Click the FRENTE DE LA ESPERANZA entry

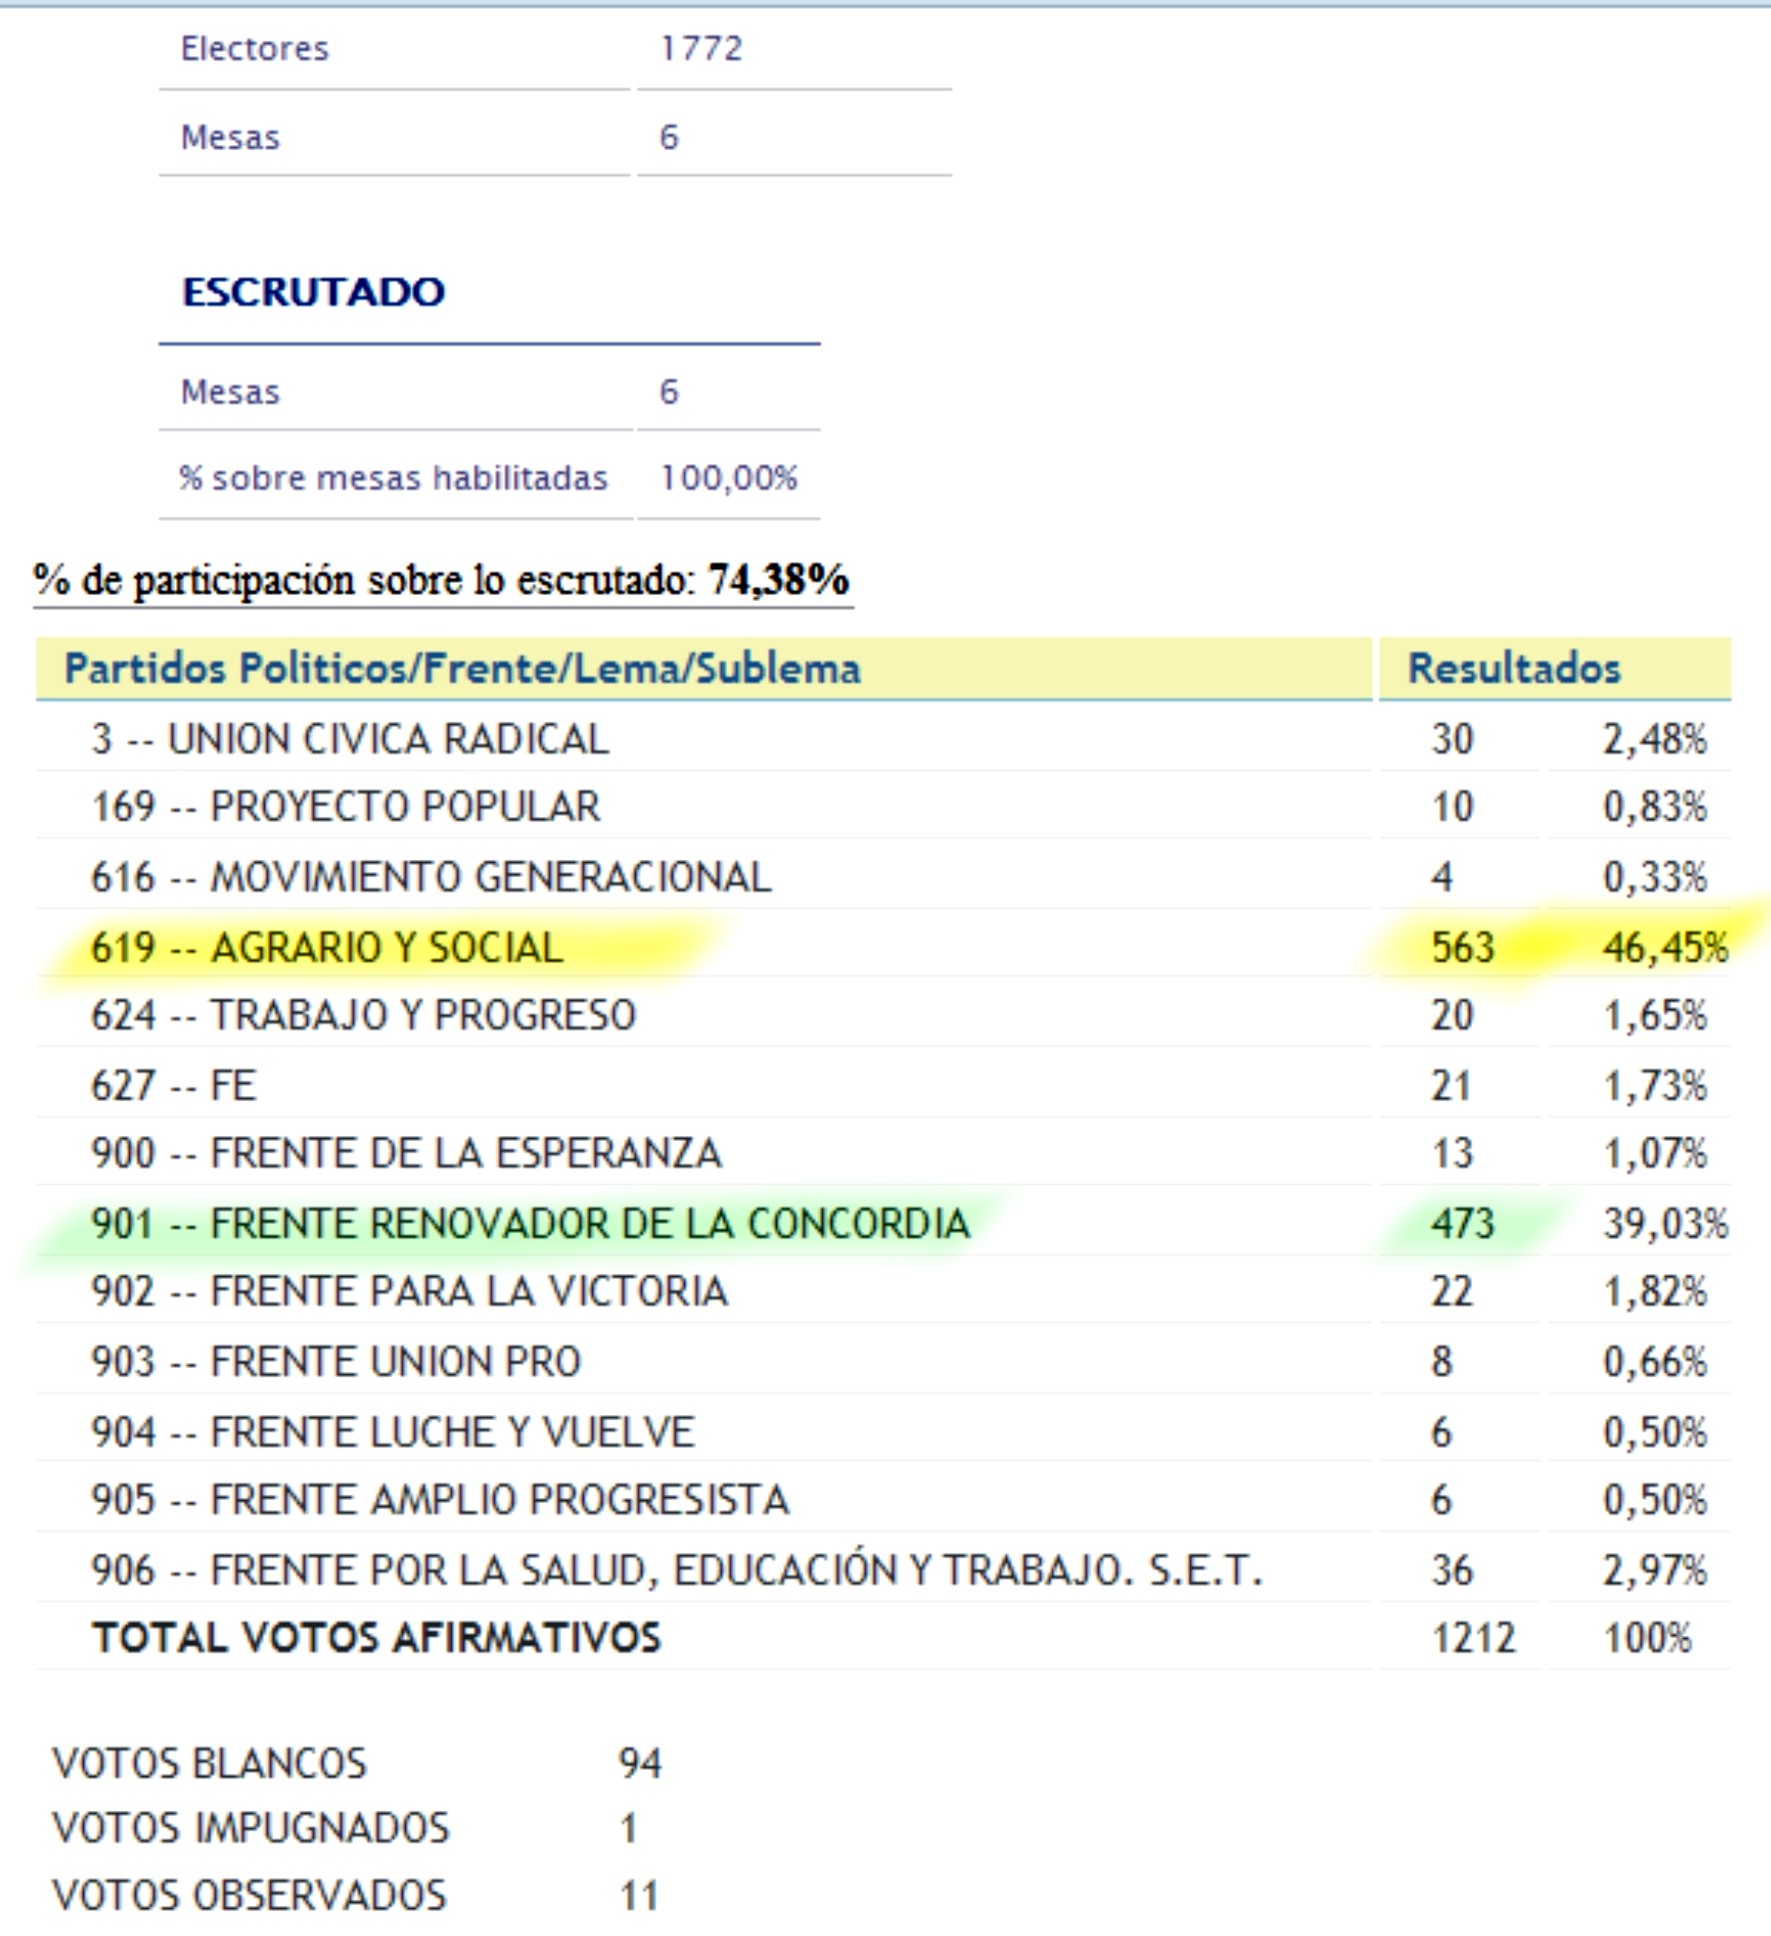tap(466, 1153)
